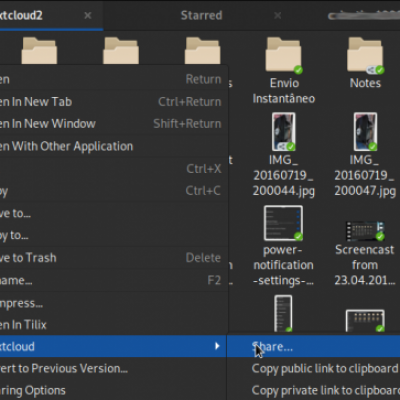This screenshot has width=400, height=400.
Task: Close the Nextcloud2 tab
Action: [88, 15]
